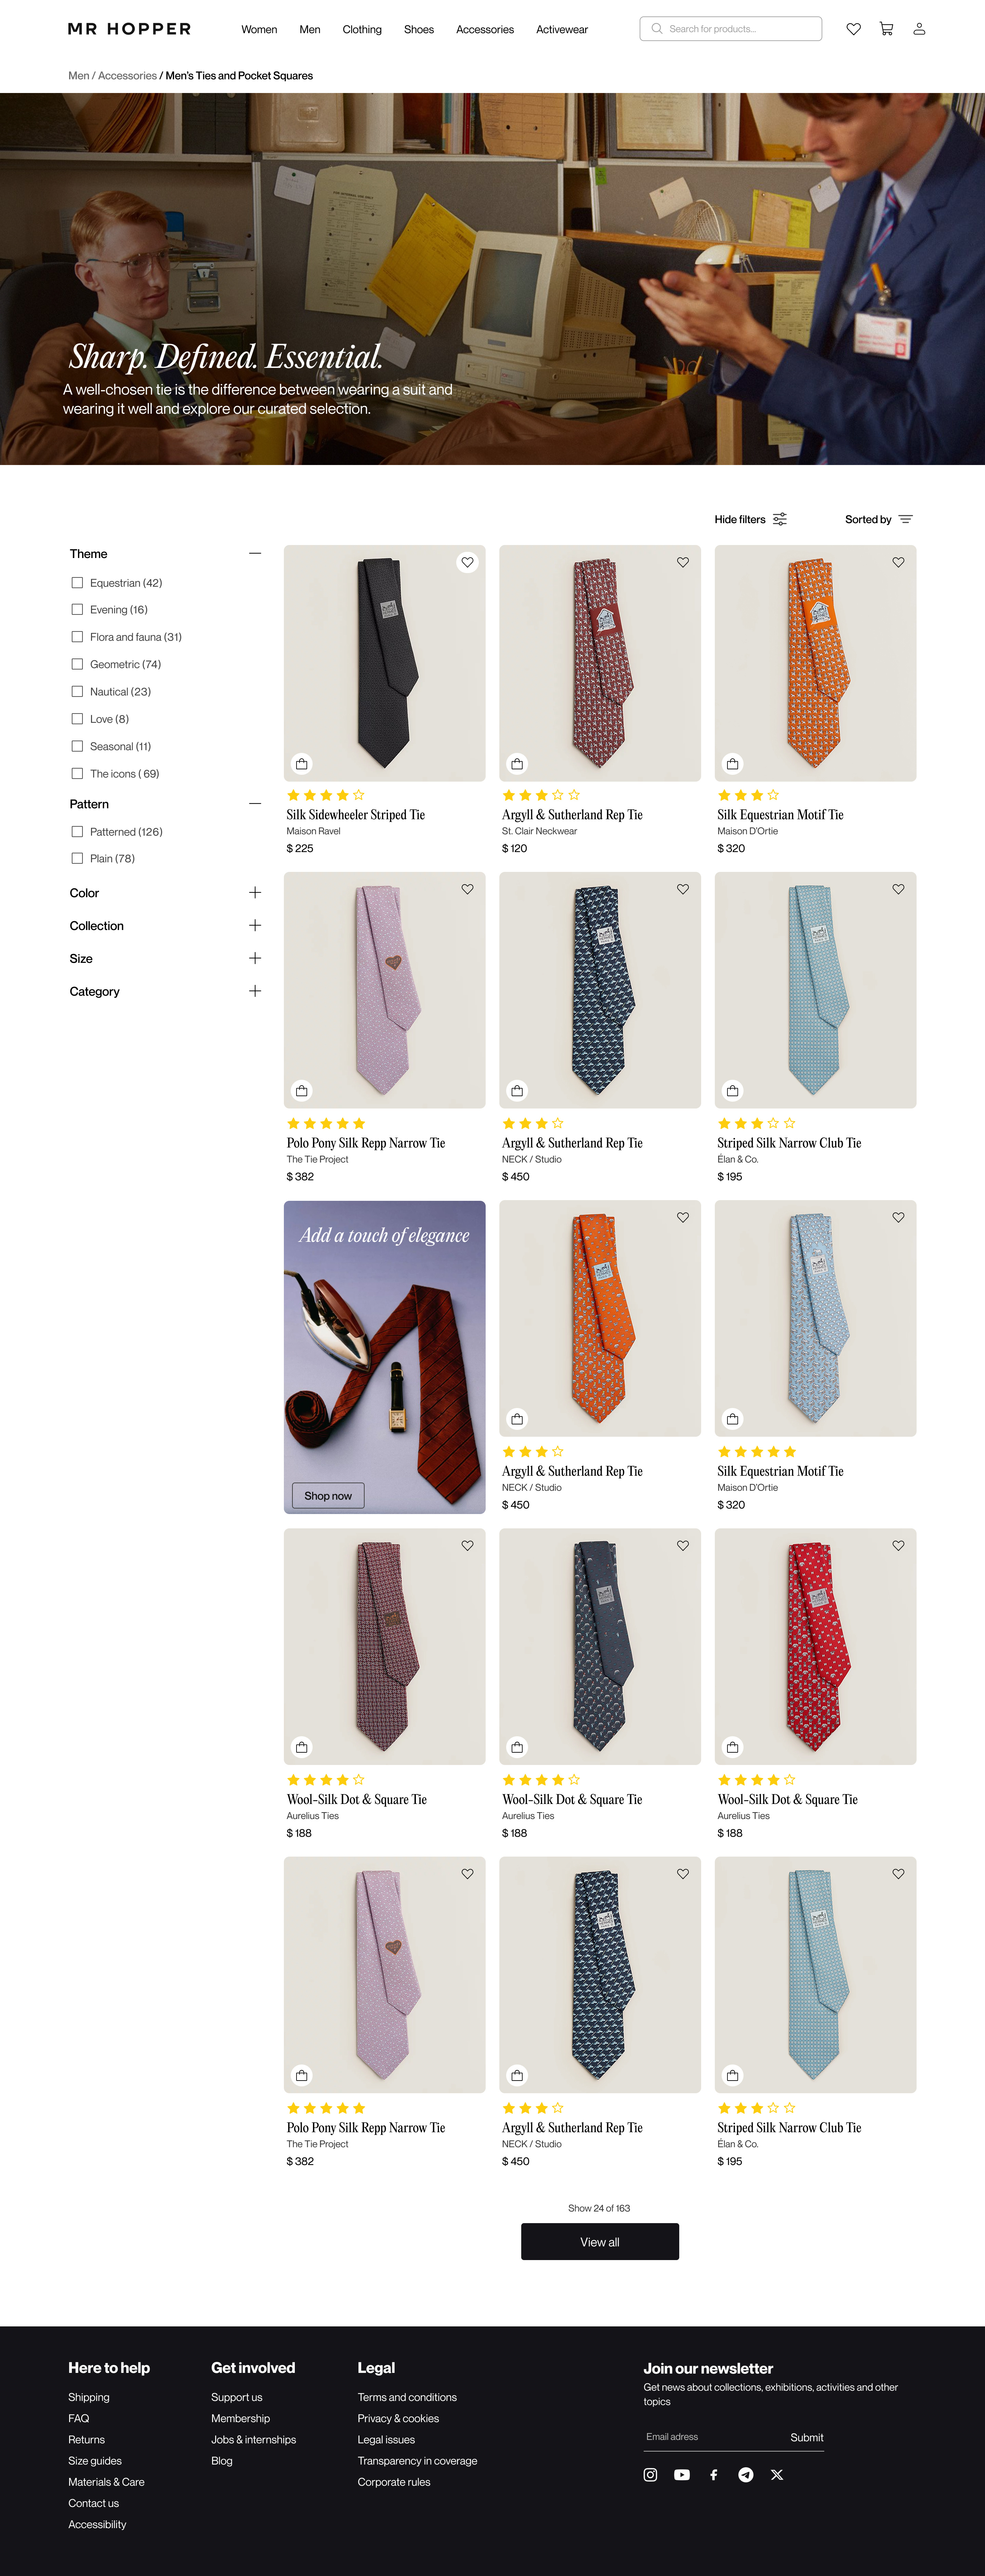Expand the Color filter section
This screenshot has width=985, height=2576.
pyautogui.click(x=255, y=893)
